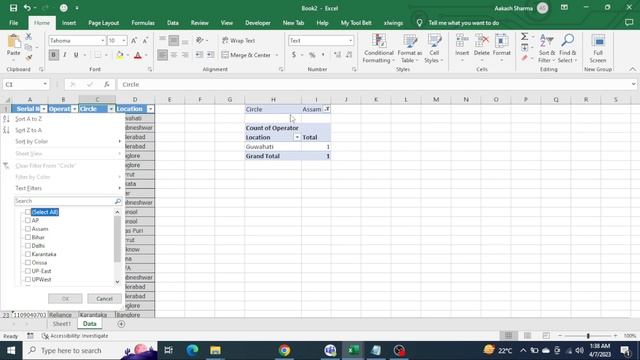
Task: Check the AP filter checkbox
Action: click(x=28, y=220)
